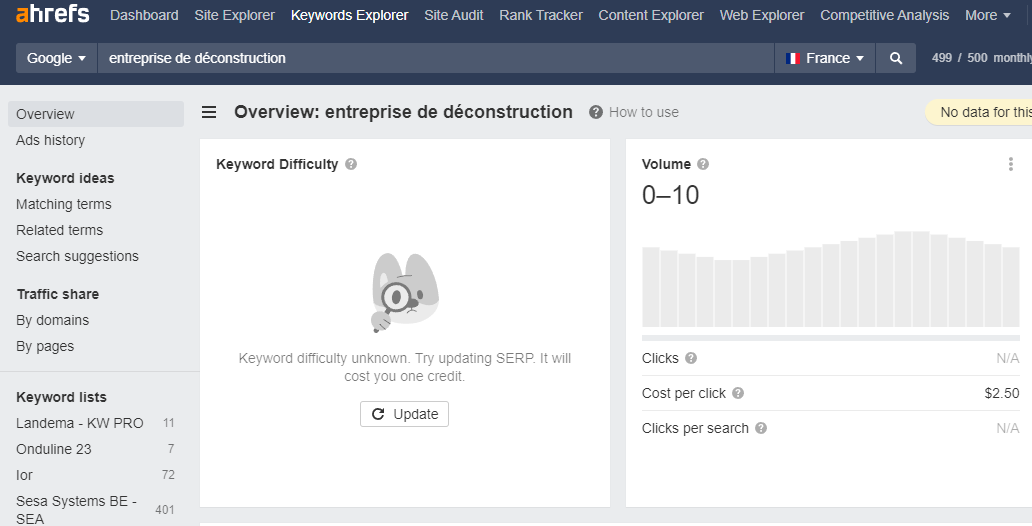This screenshot has height=526, width=1032.
Task: Click the French flag icon
Action: tap(792, 58)
